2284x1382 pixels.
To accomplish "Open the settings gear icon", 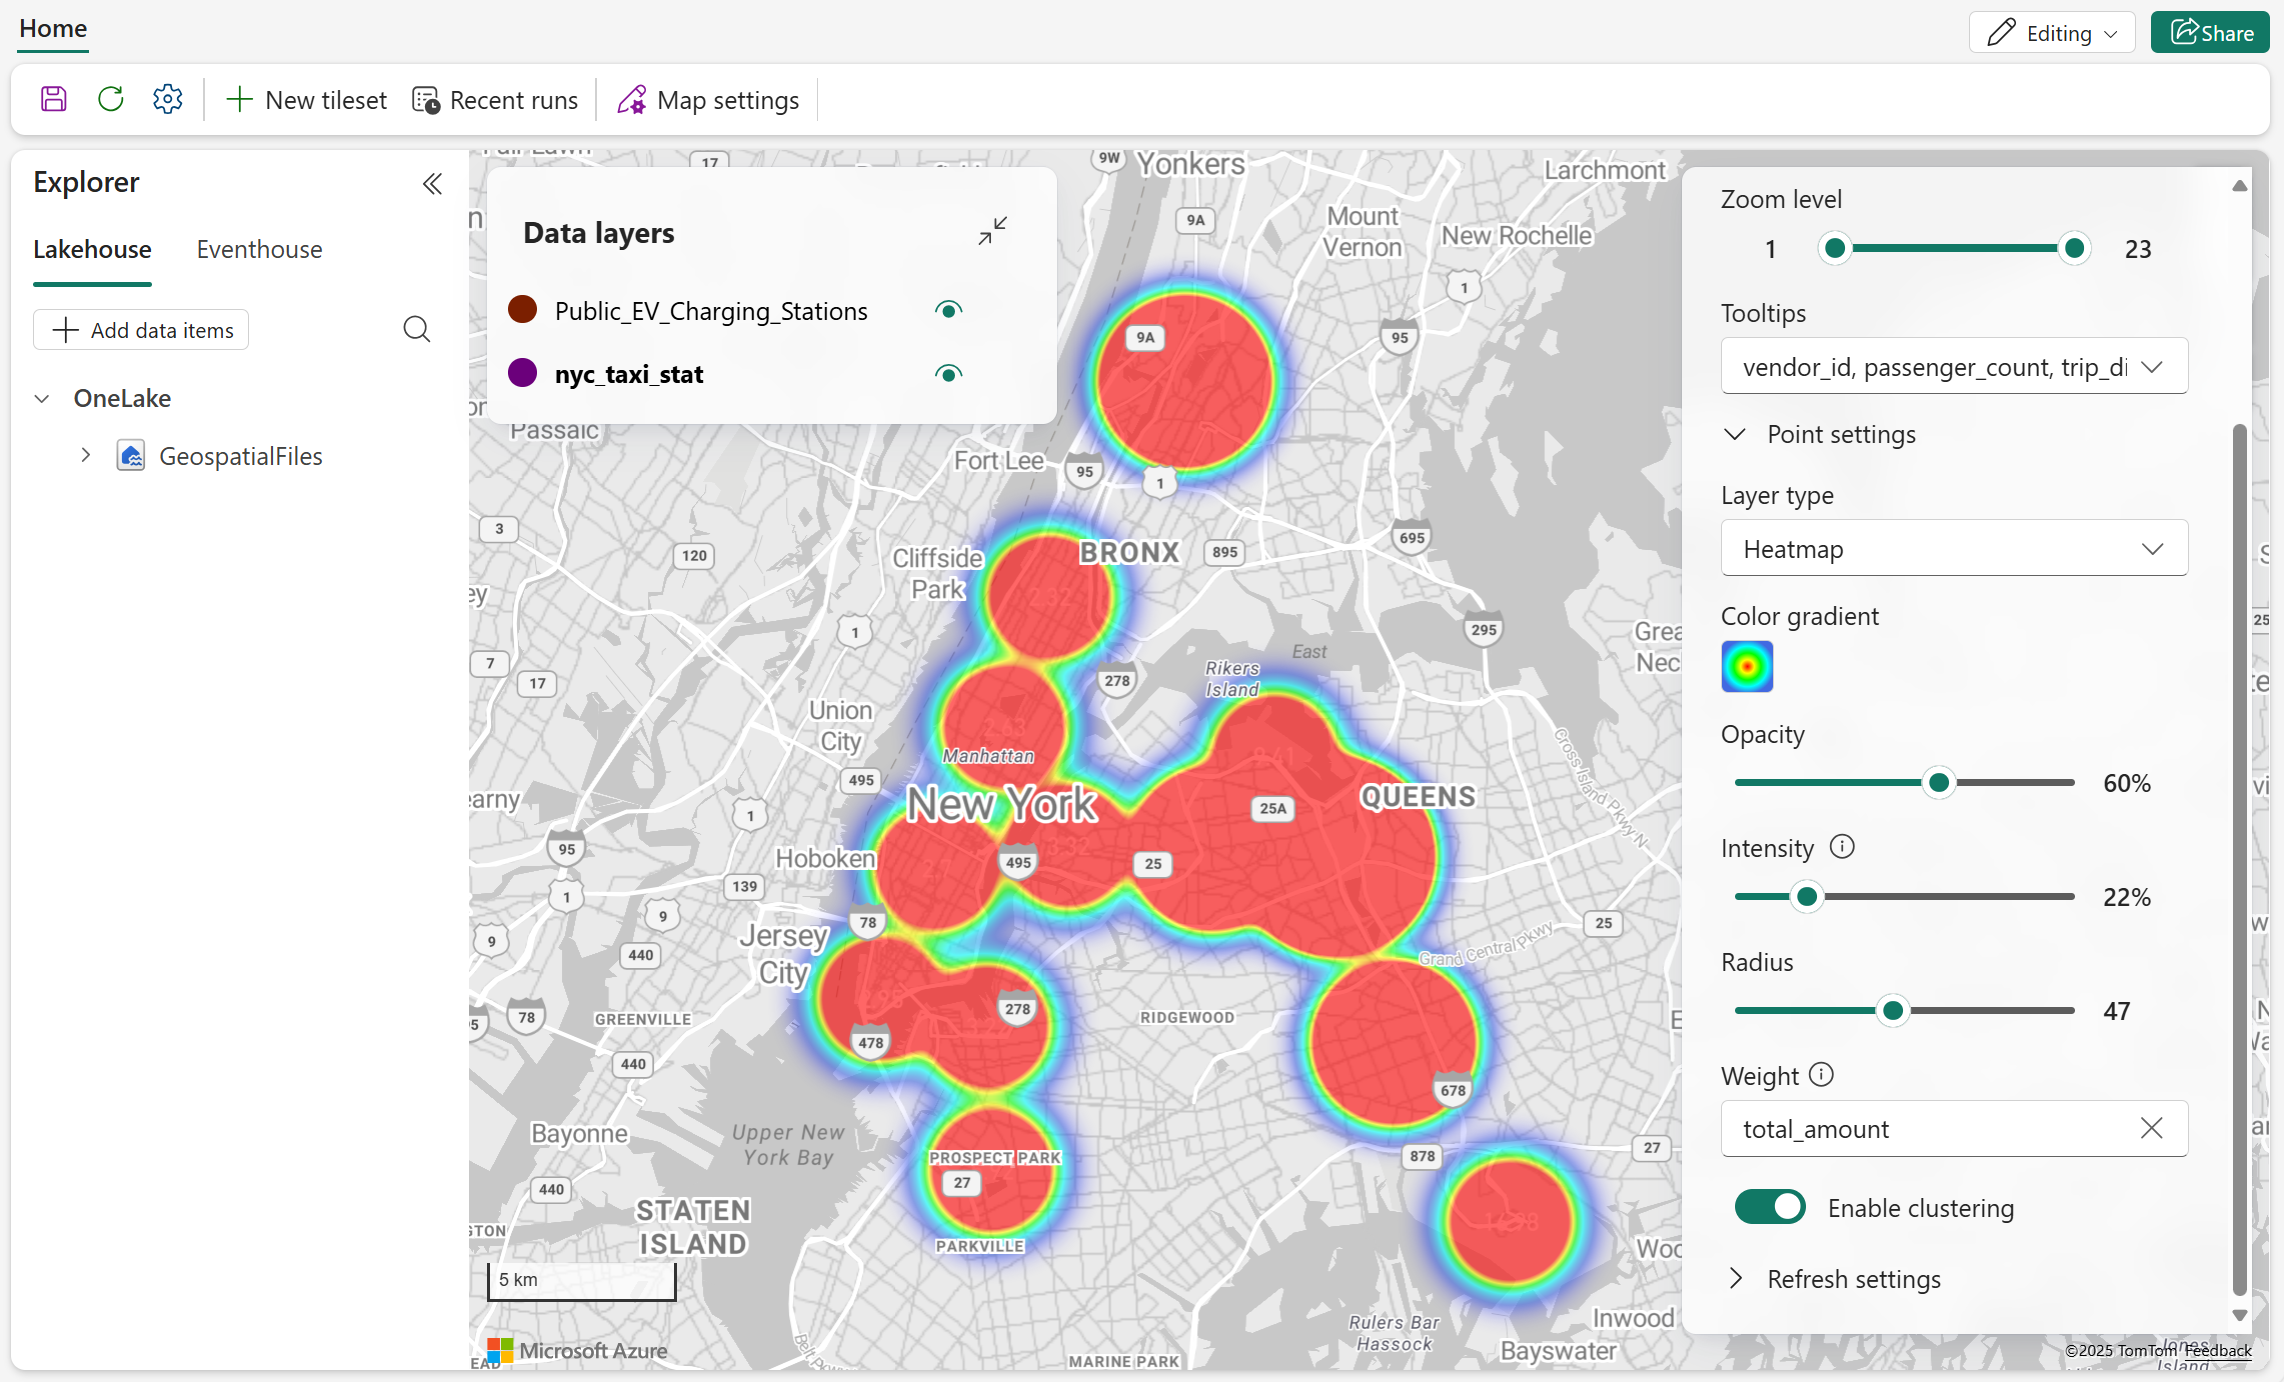I will [x=168, y=99].
